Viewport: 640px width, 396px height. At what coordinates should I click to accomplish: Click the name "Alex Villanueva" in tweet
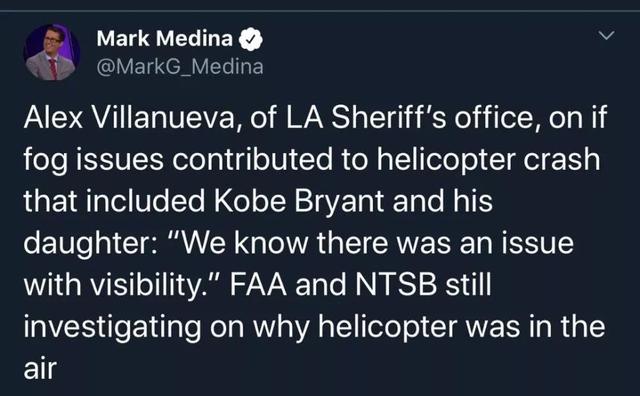point(130,117)
